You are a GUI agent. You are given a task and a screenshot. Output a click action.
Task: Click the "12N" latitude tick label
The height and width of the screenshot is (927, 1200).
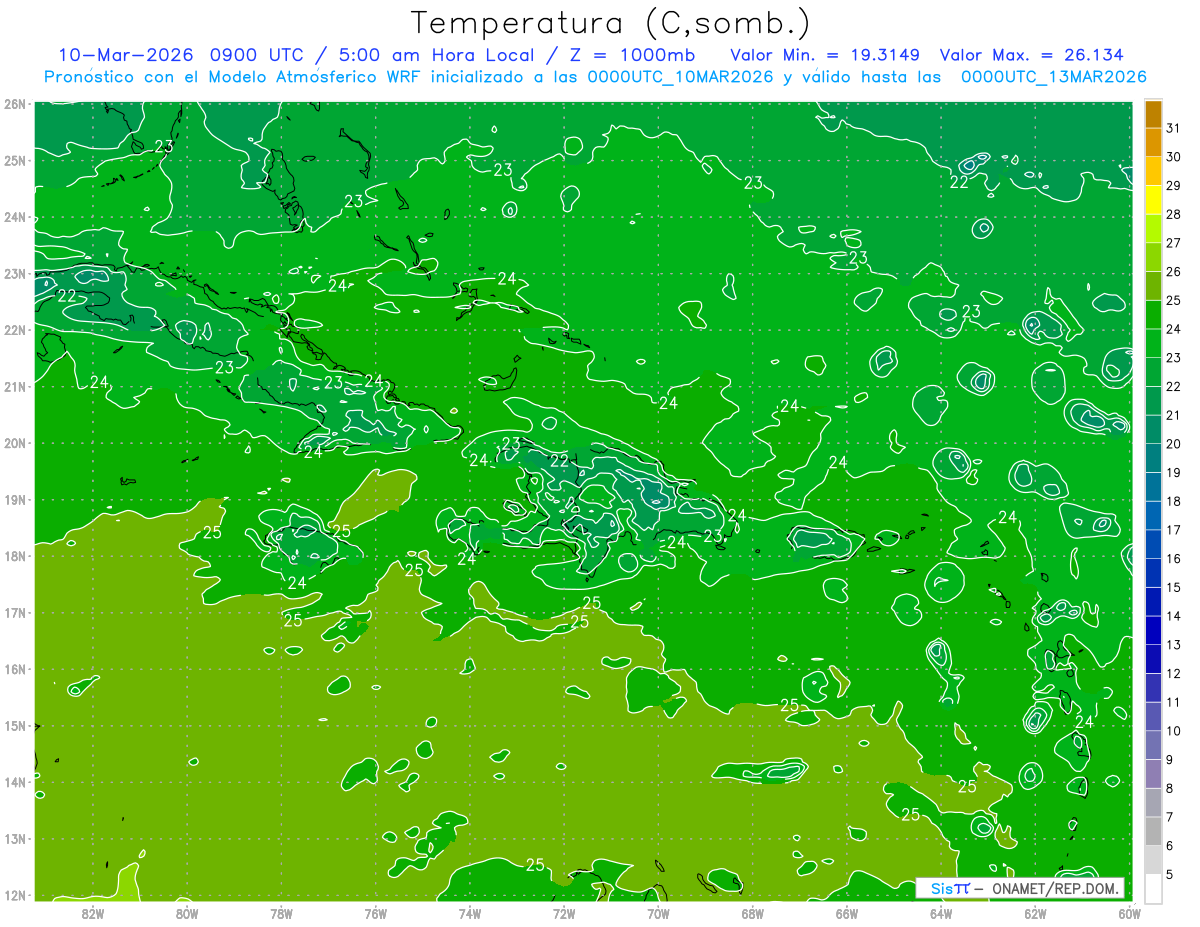(x=14, y=895)
